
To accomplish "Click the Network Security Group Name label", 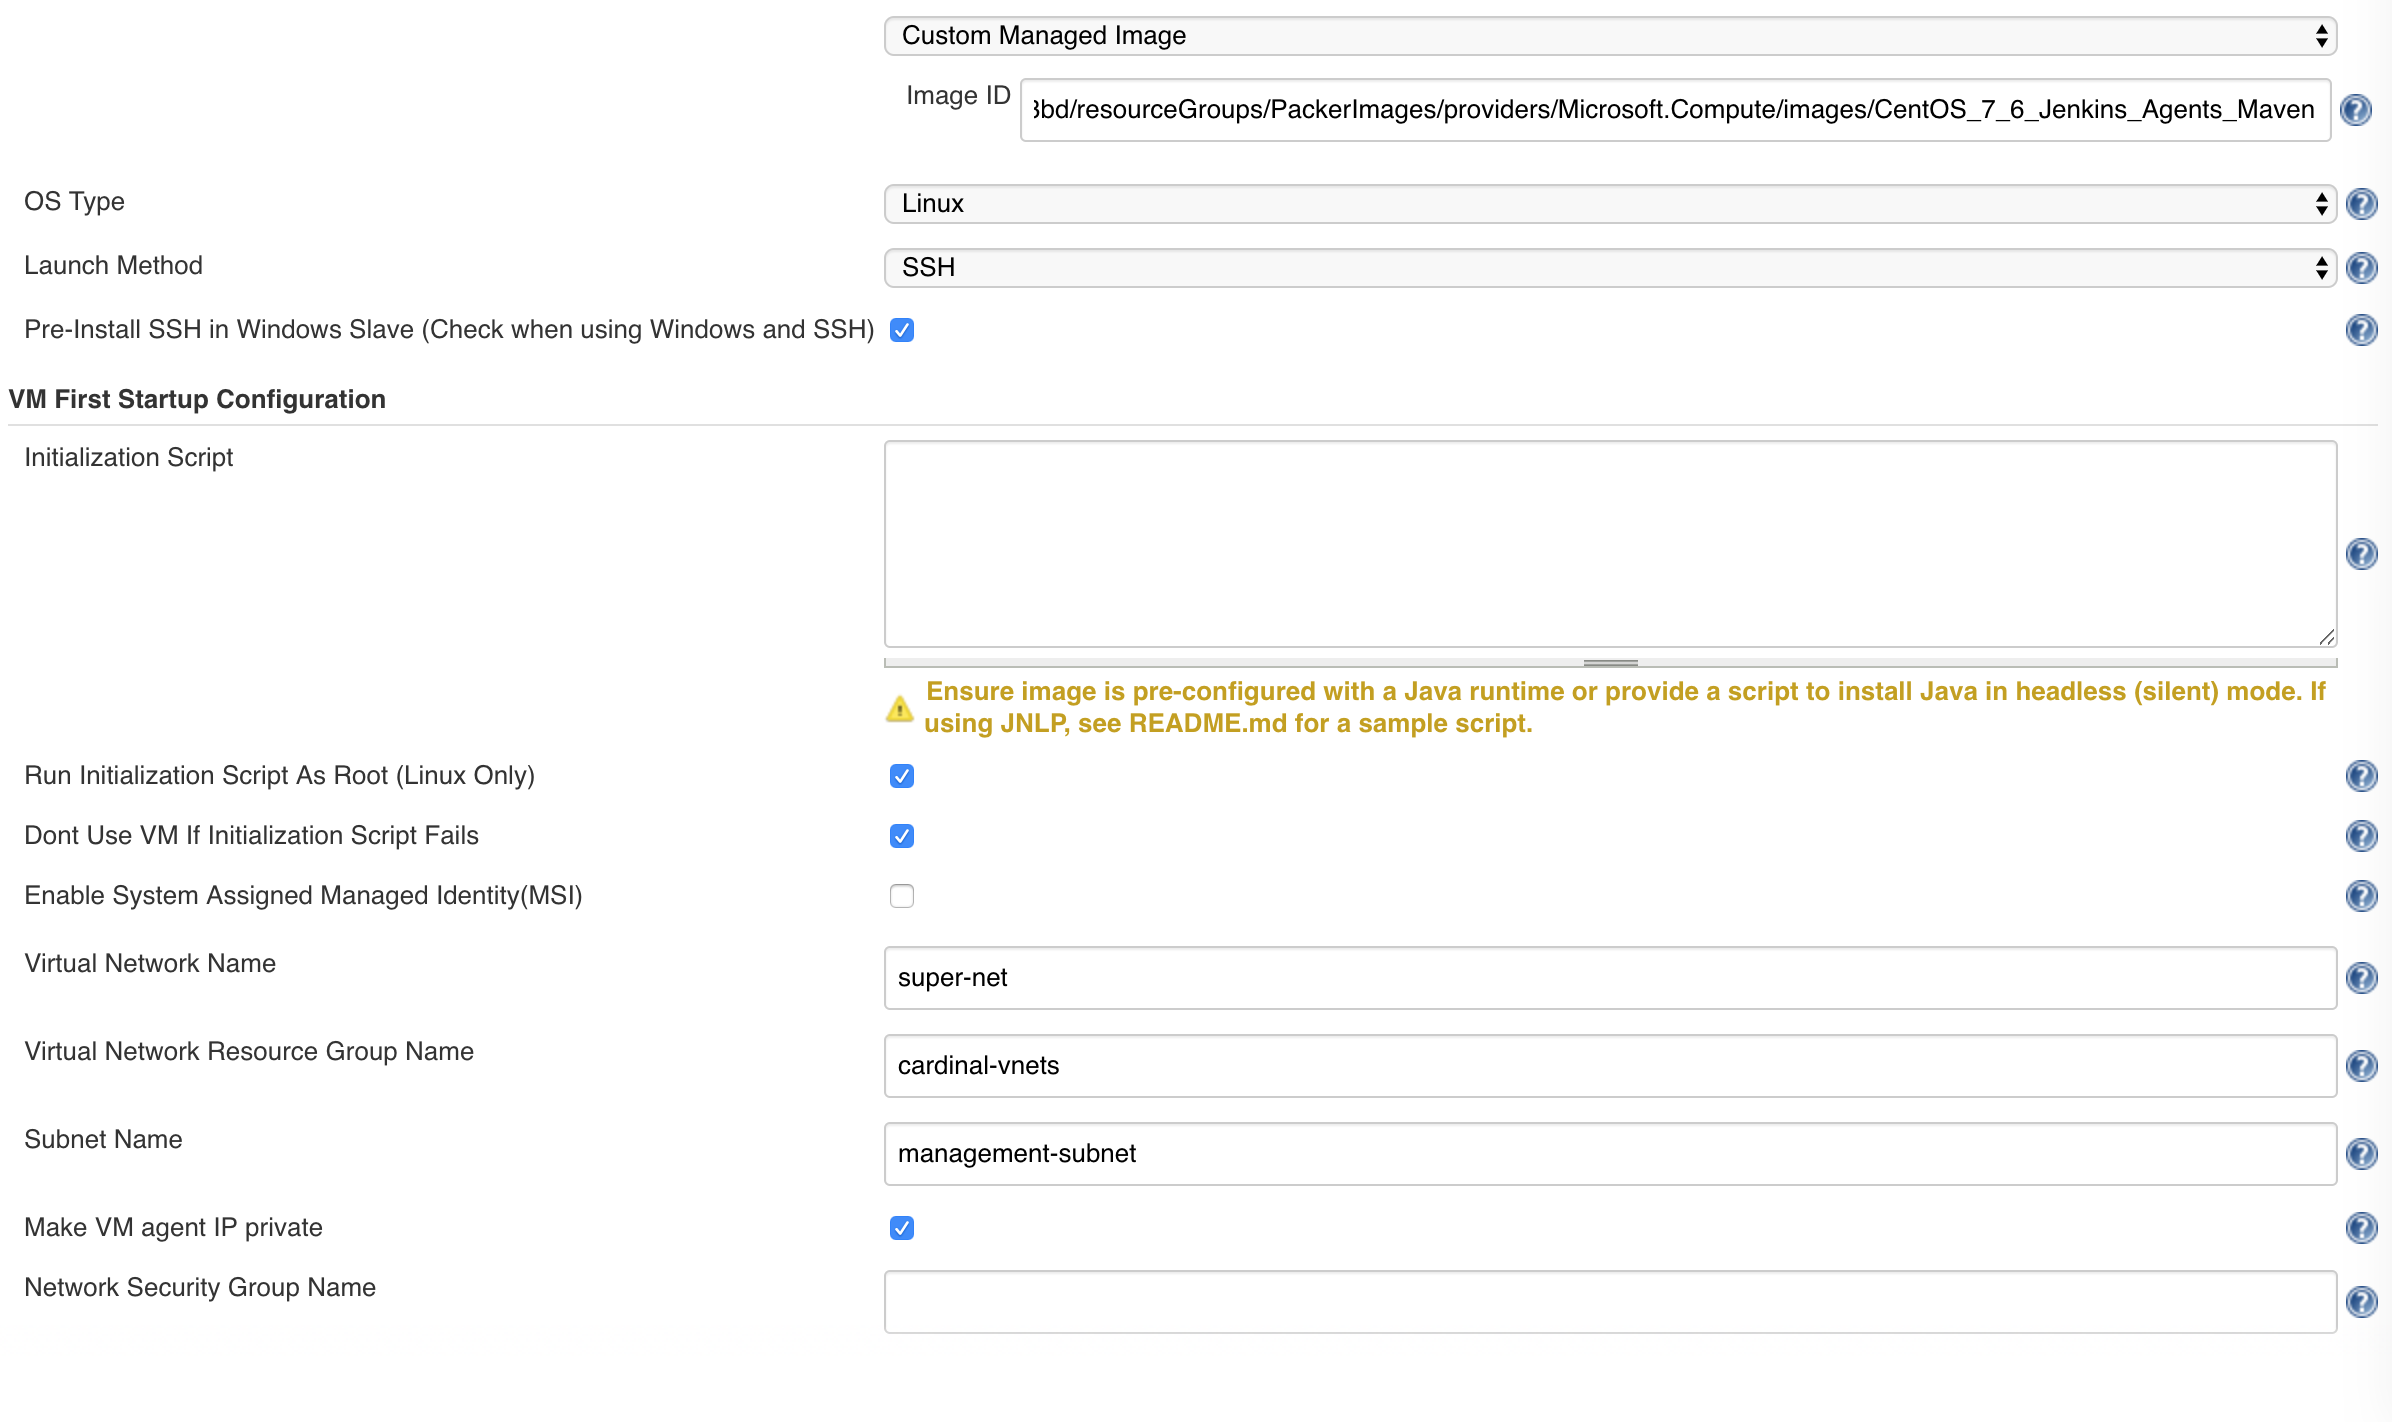I will coord(200,1288).
